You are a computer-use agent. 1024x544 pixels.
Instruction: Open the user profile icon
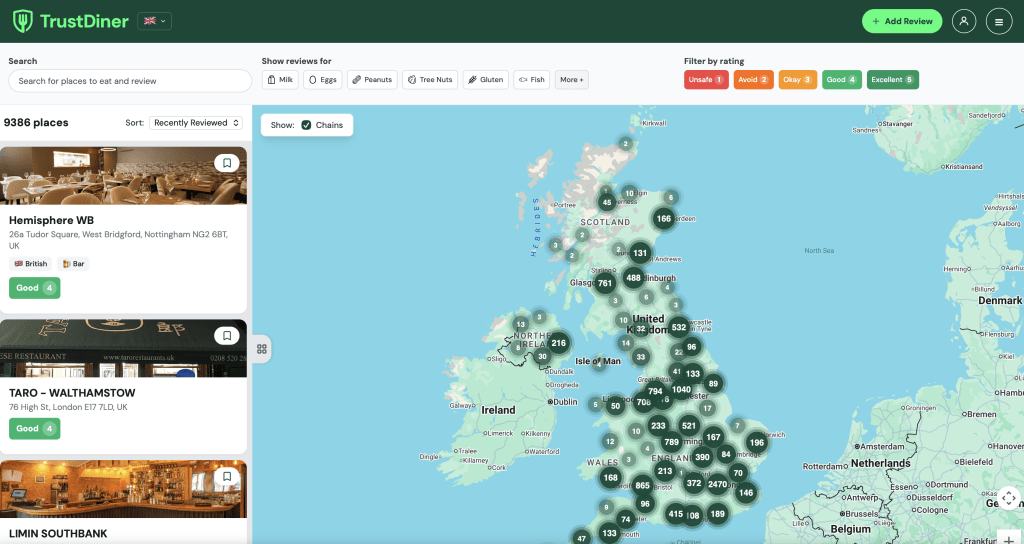[x=963, y=22]
